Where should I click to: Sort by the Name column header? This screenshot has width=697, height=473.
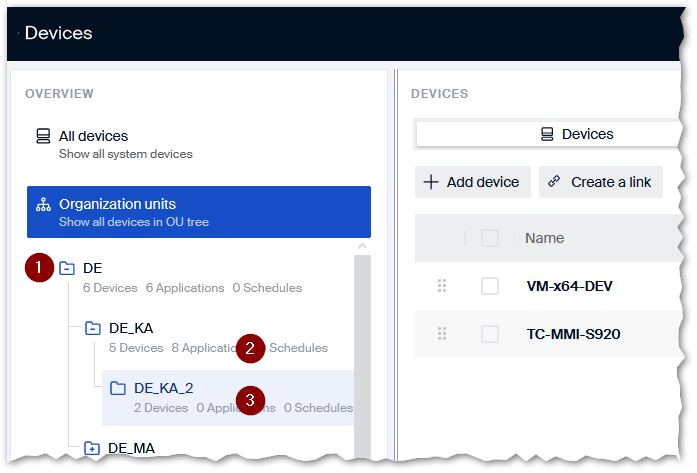click(x=544, y=238)
